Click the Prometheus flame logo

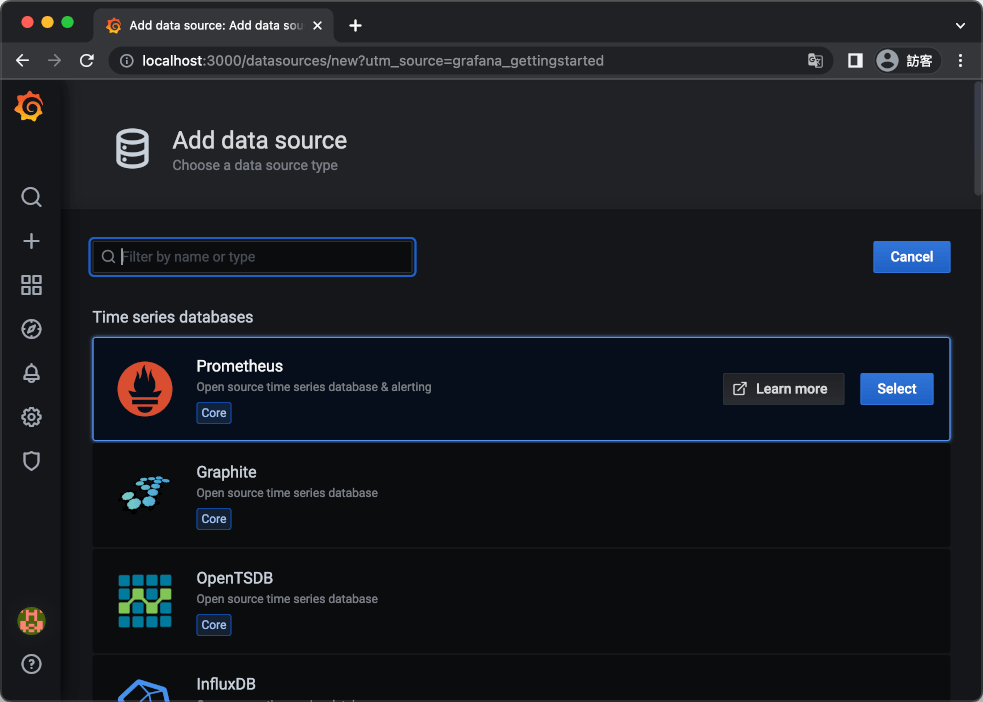tap(145, 389)
